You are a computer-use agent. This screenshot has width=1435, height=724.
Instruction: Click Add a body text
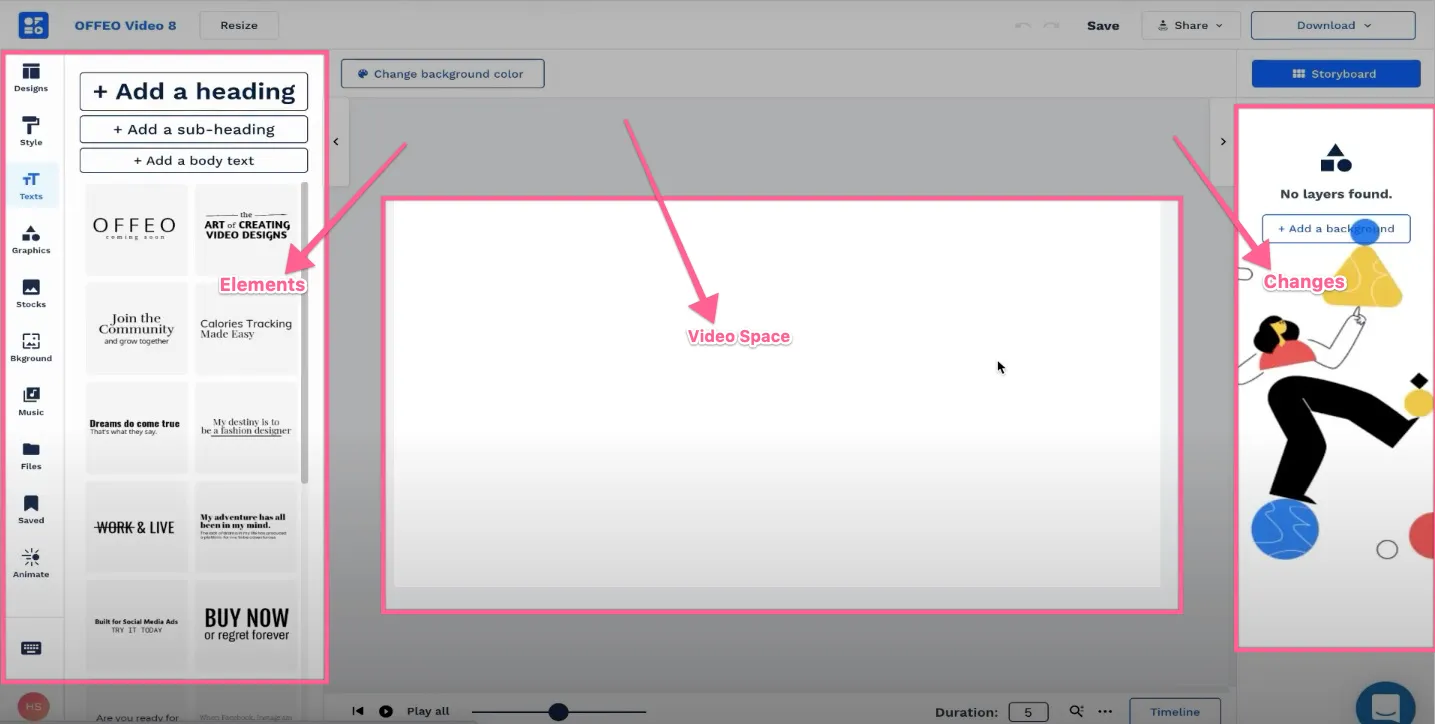[194, 160]
